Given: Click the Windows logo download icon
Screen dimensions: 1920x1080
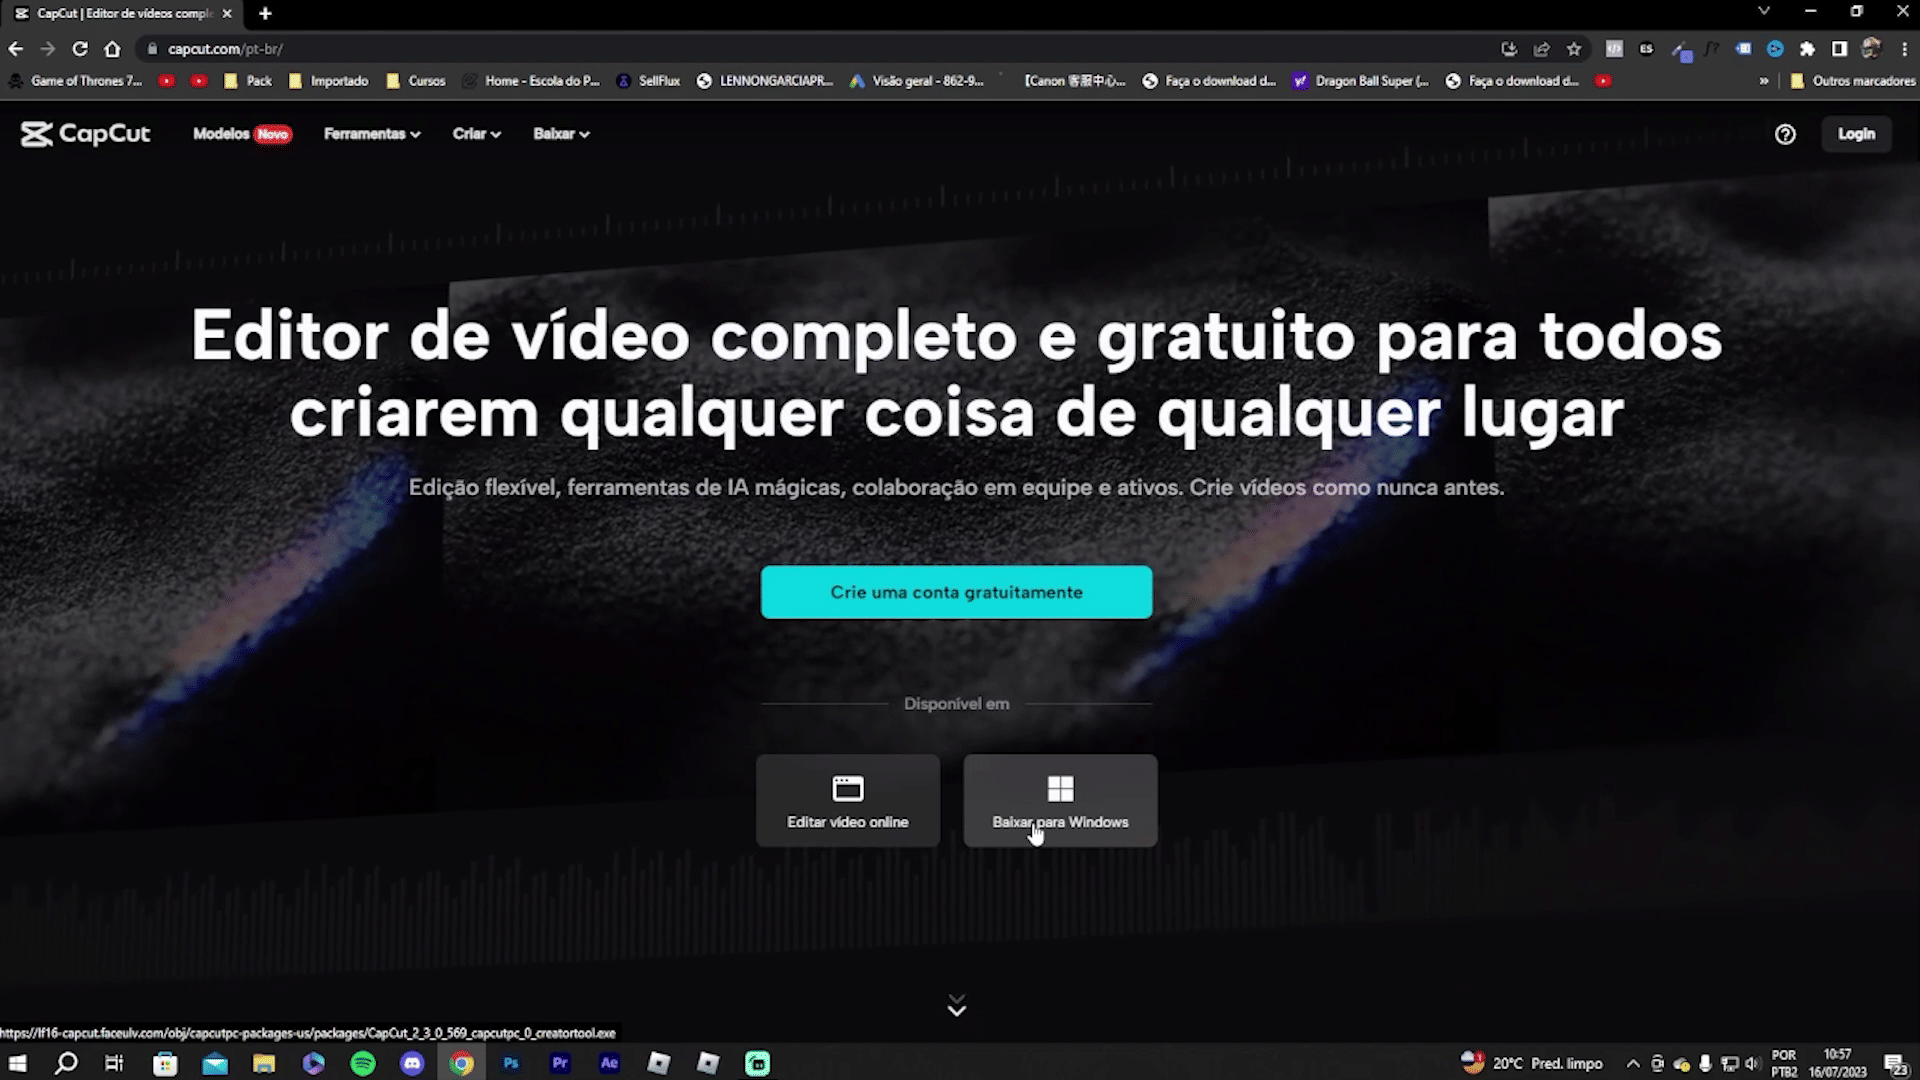Looking at the screenshot, I should 1060,789.
